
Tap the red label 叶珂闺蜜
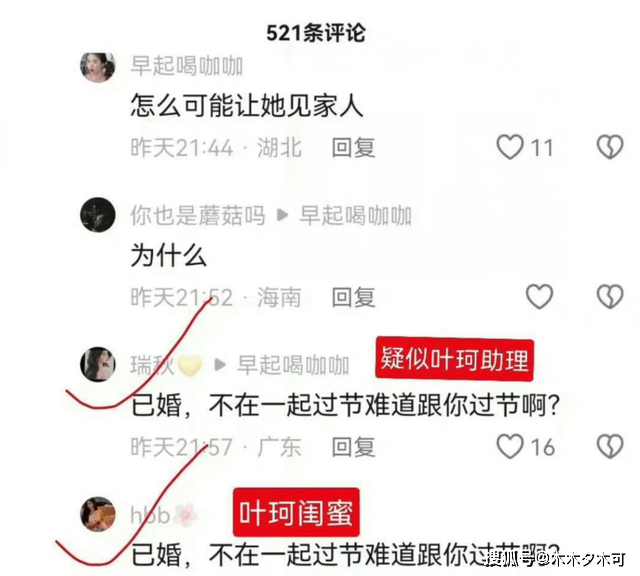[296, 512]
